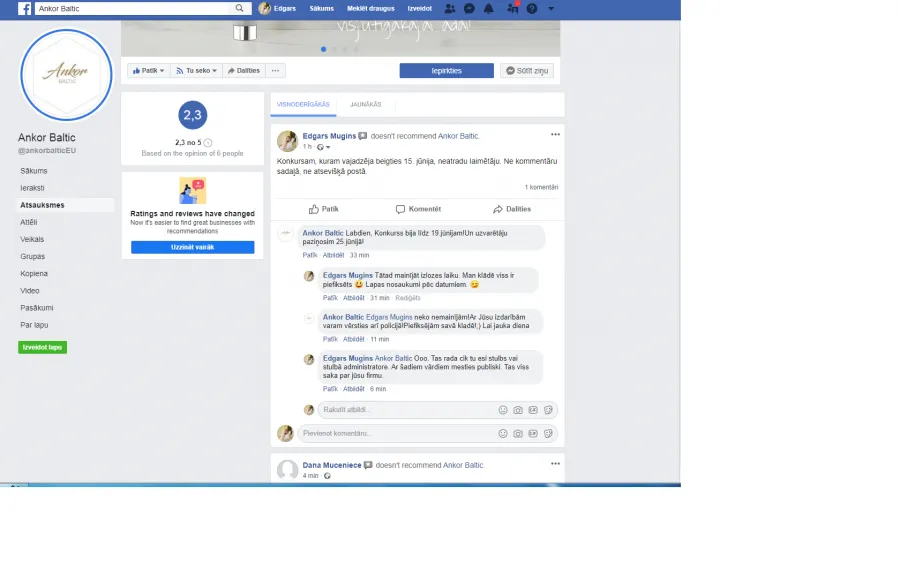Click the sticker icon in reply field
Screen dimensions: 900x562
[548, 410]
